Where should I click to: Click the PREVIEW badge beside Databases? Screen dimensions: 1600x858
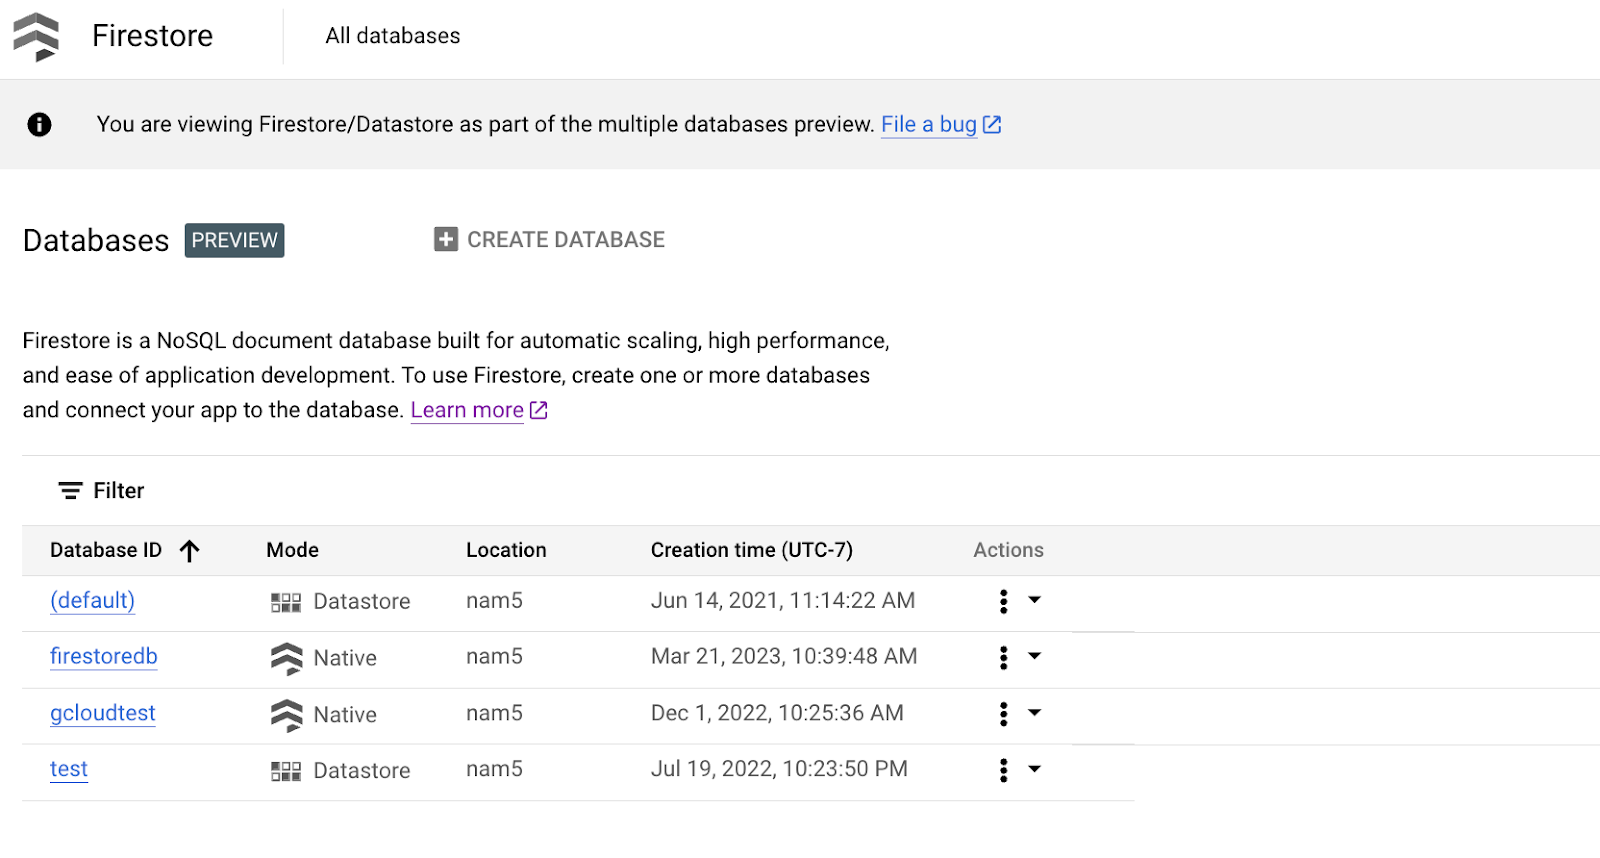pyautogui.click(x=235, y=240)
